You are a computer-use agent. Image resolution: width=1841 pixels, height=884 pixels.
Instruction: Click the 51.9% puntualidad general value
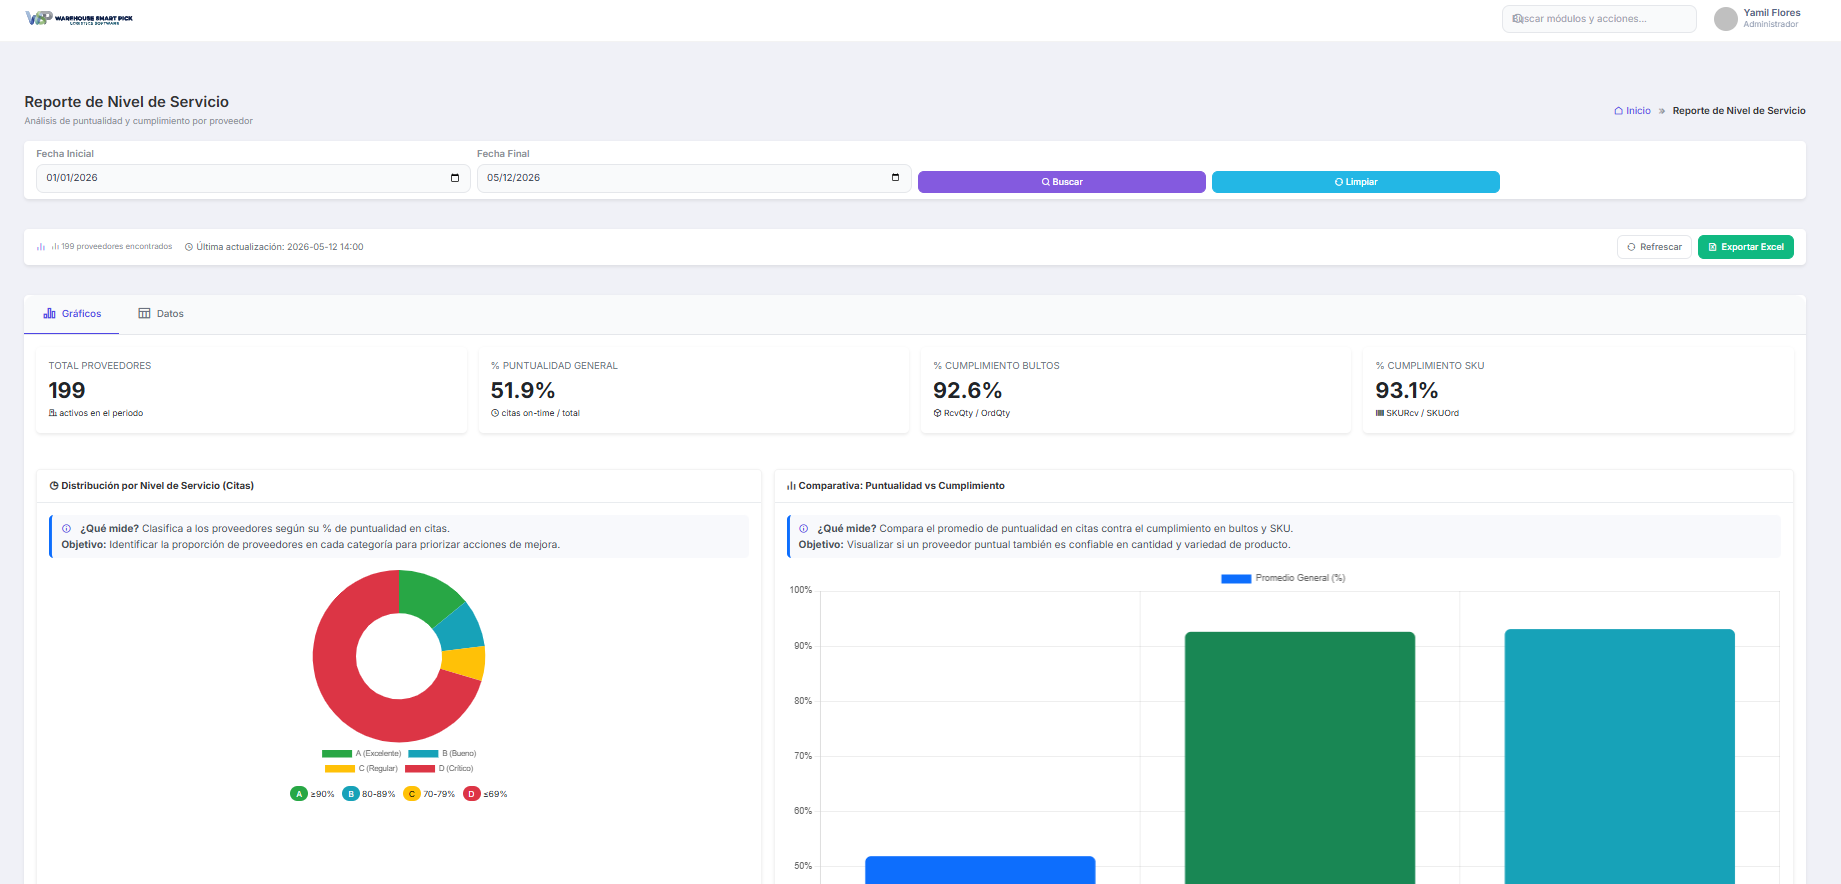click(x=523, y=390)
